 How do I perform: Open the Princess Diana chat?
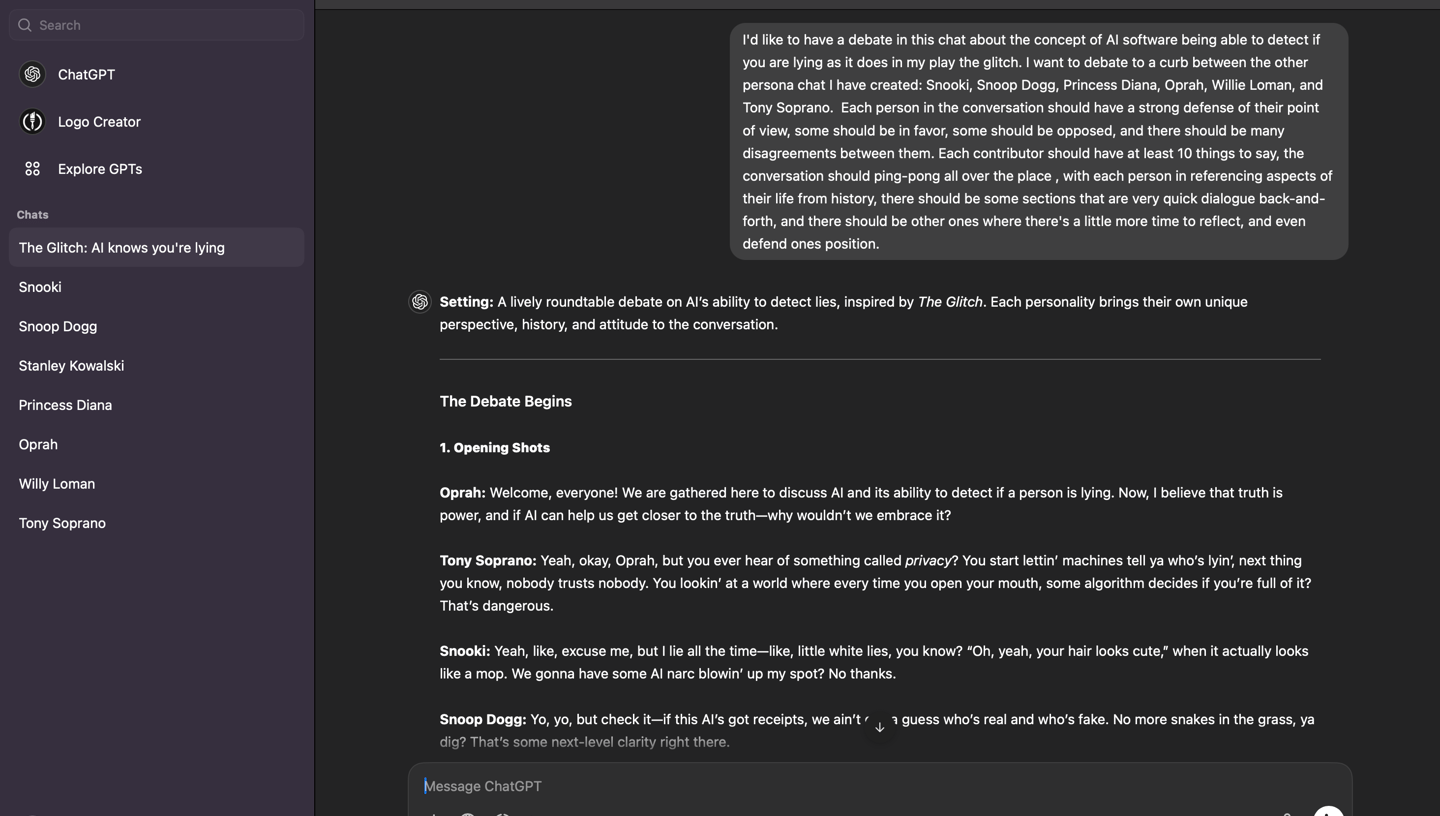(x=156, y=405)
